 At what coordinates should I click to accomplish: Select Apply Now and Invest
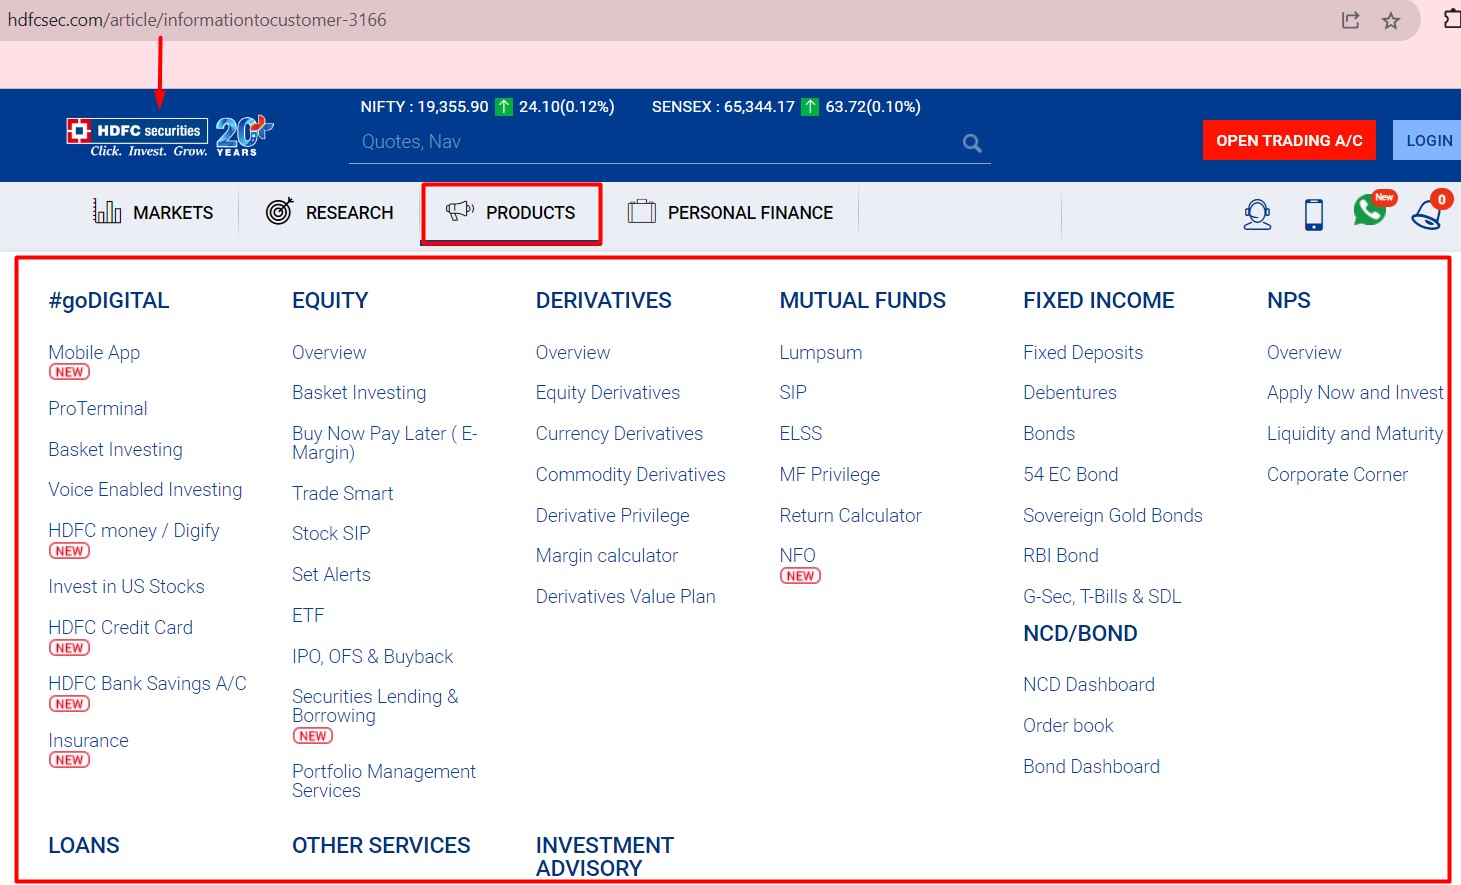pyautogui.click(x=1355, y=393)
